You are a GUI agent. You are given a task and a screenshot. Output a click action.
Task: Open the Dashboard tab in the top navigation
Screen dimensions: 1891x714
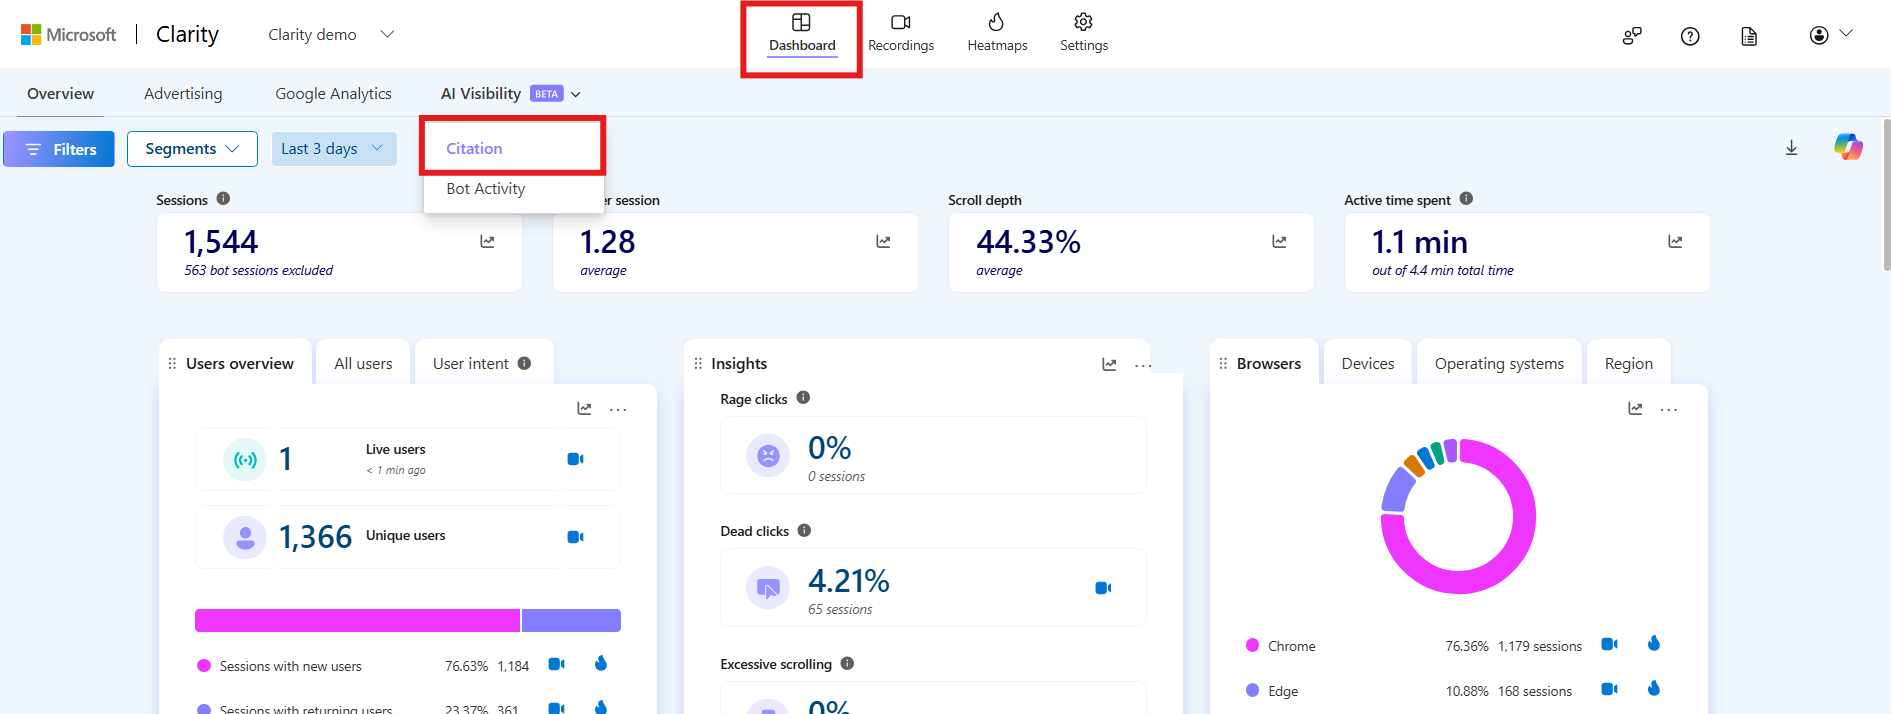802,34
